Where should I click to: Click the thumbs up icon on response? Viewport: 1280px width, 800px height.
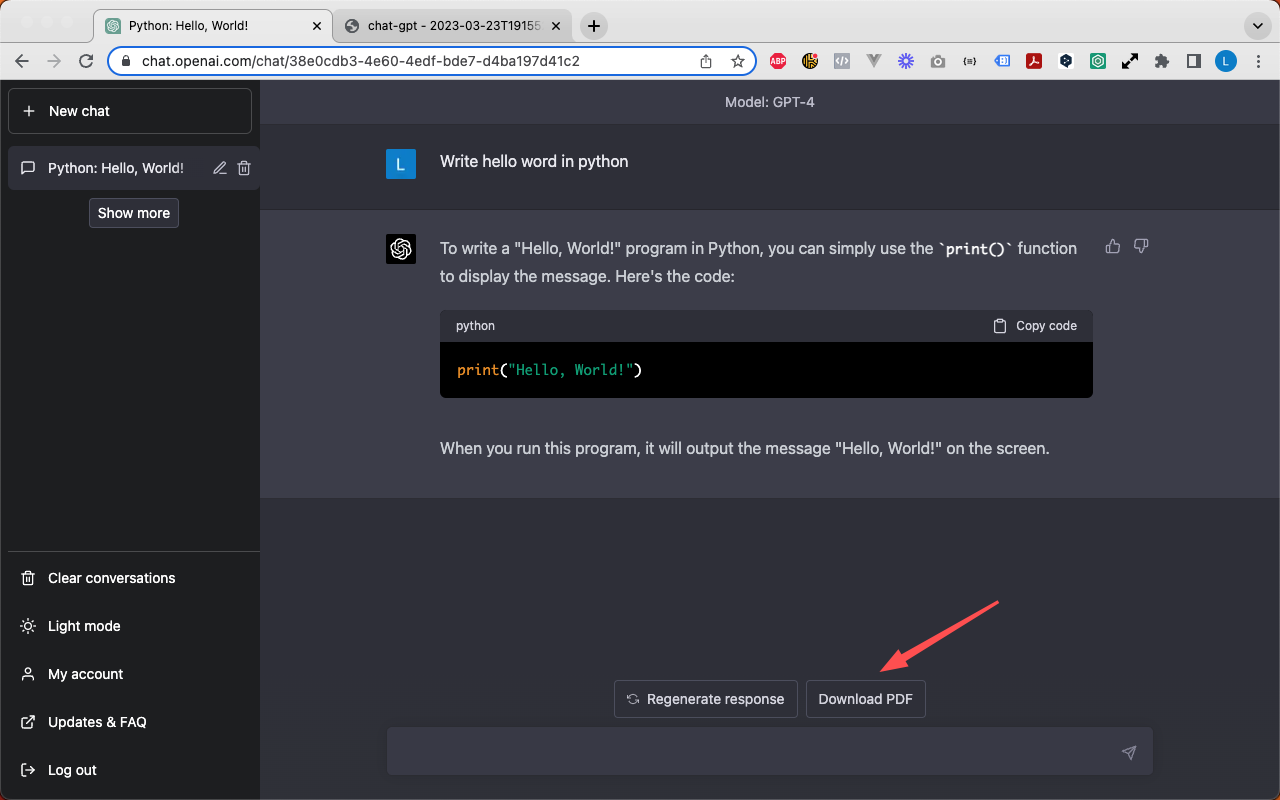tap(1112, 246)
